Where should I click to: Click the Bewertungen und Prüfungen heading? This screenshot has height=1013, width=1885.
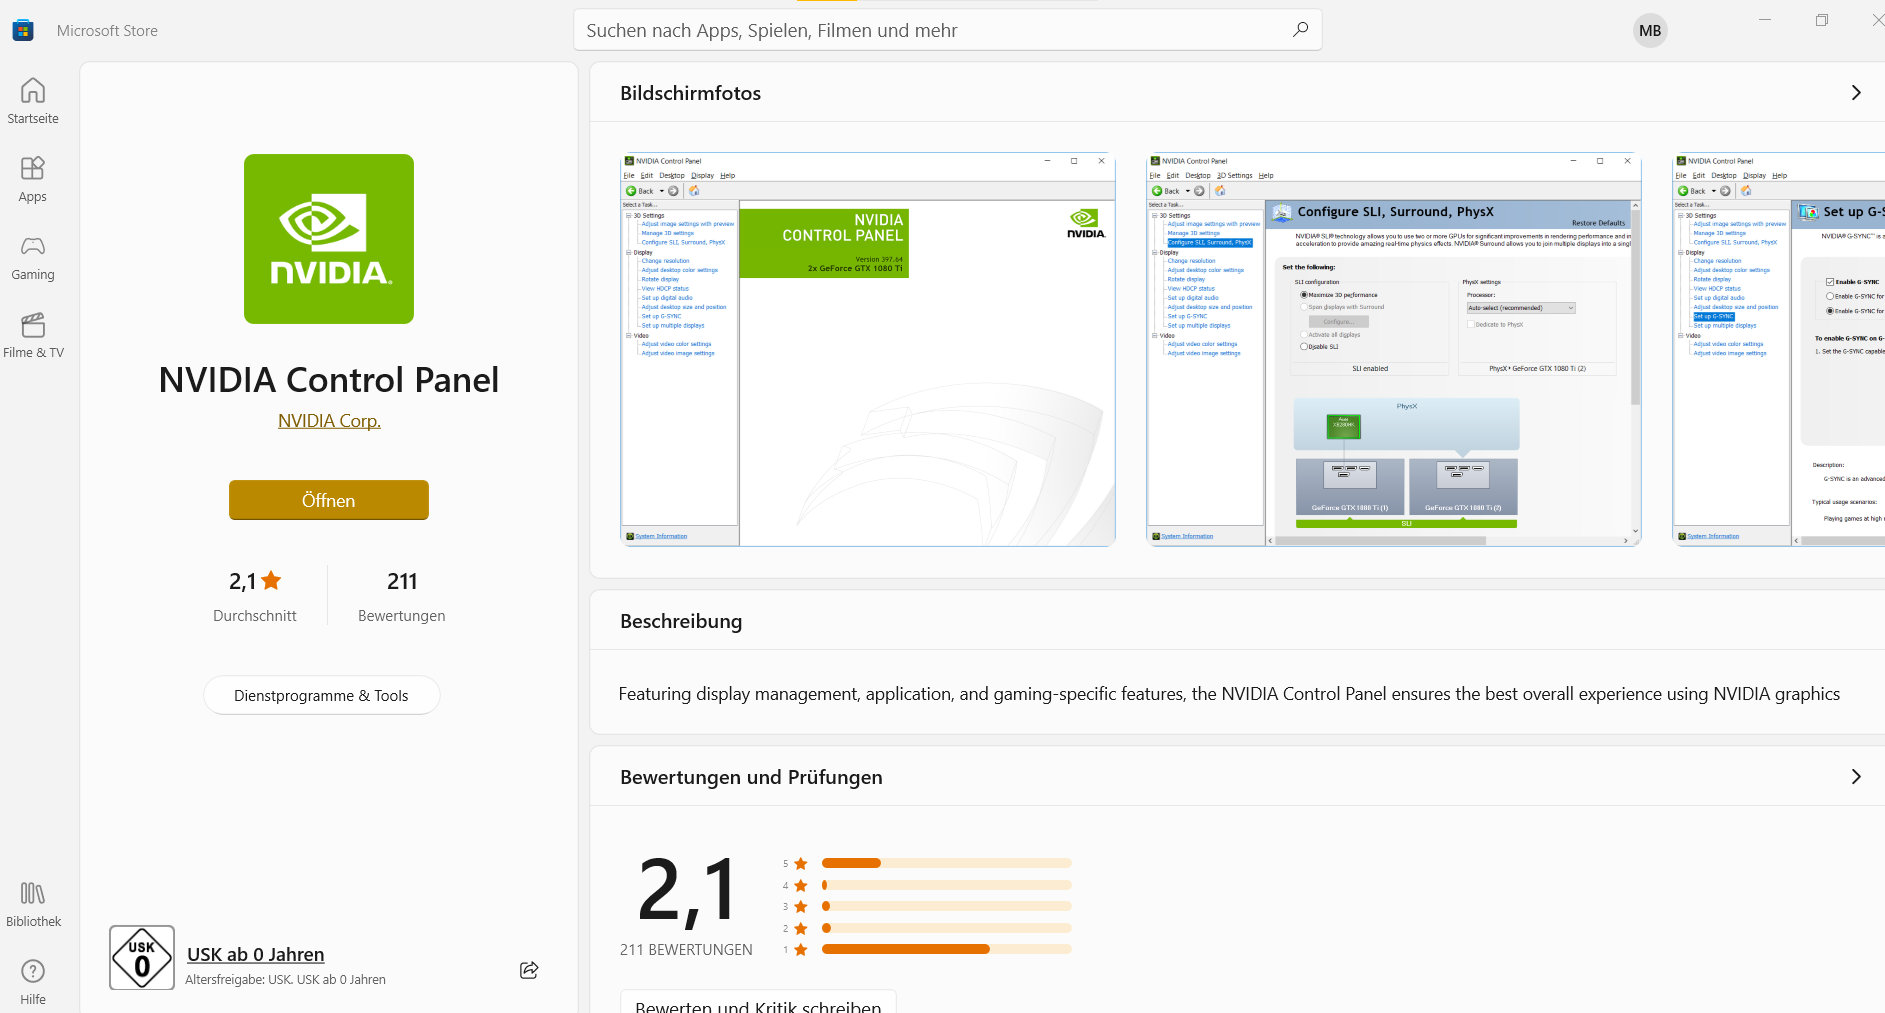751,777
